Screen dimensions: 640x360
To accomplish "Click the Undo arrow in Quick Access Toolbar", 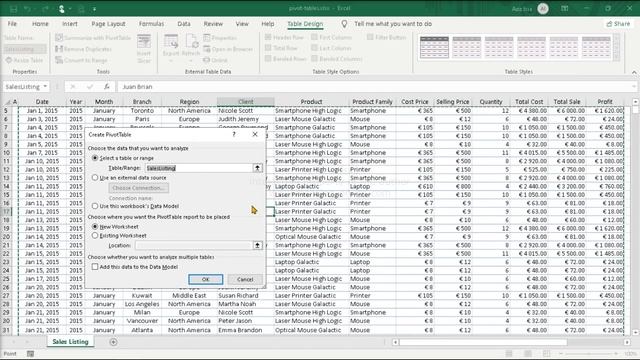I will tap(27, 9).
